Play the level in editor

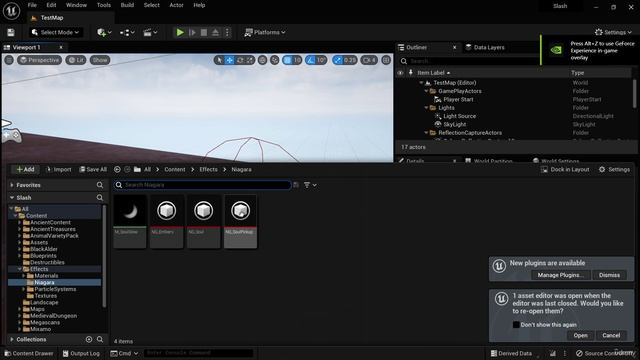click(180, 32)
